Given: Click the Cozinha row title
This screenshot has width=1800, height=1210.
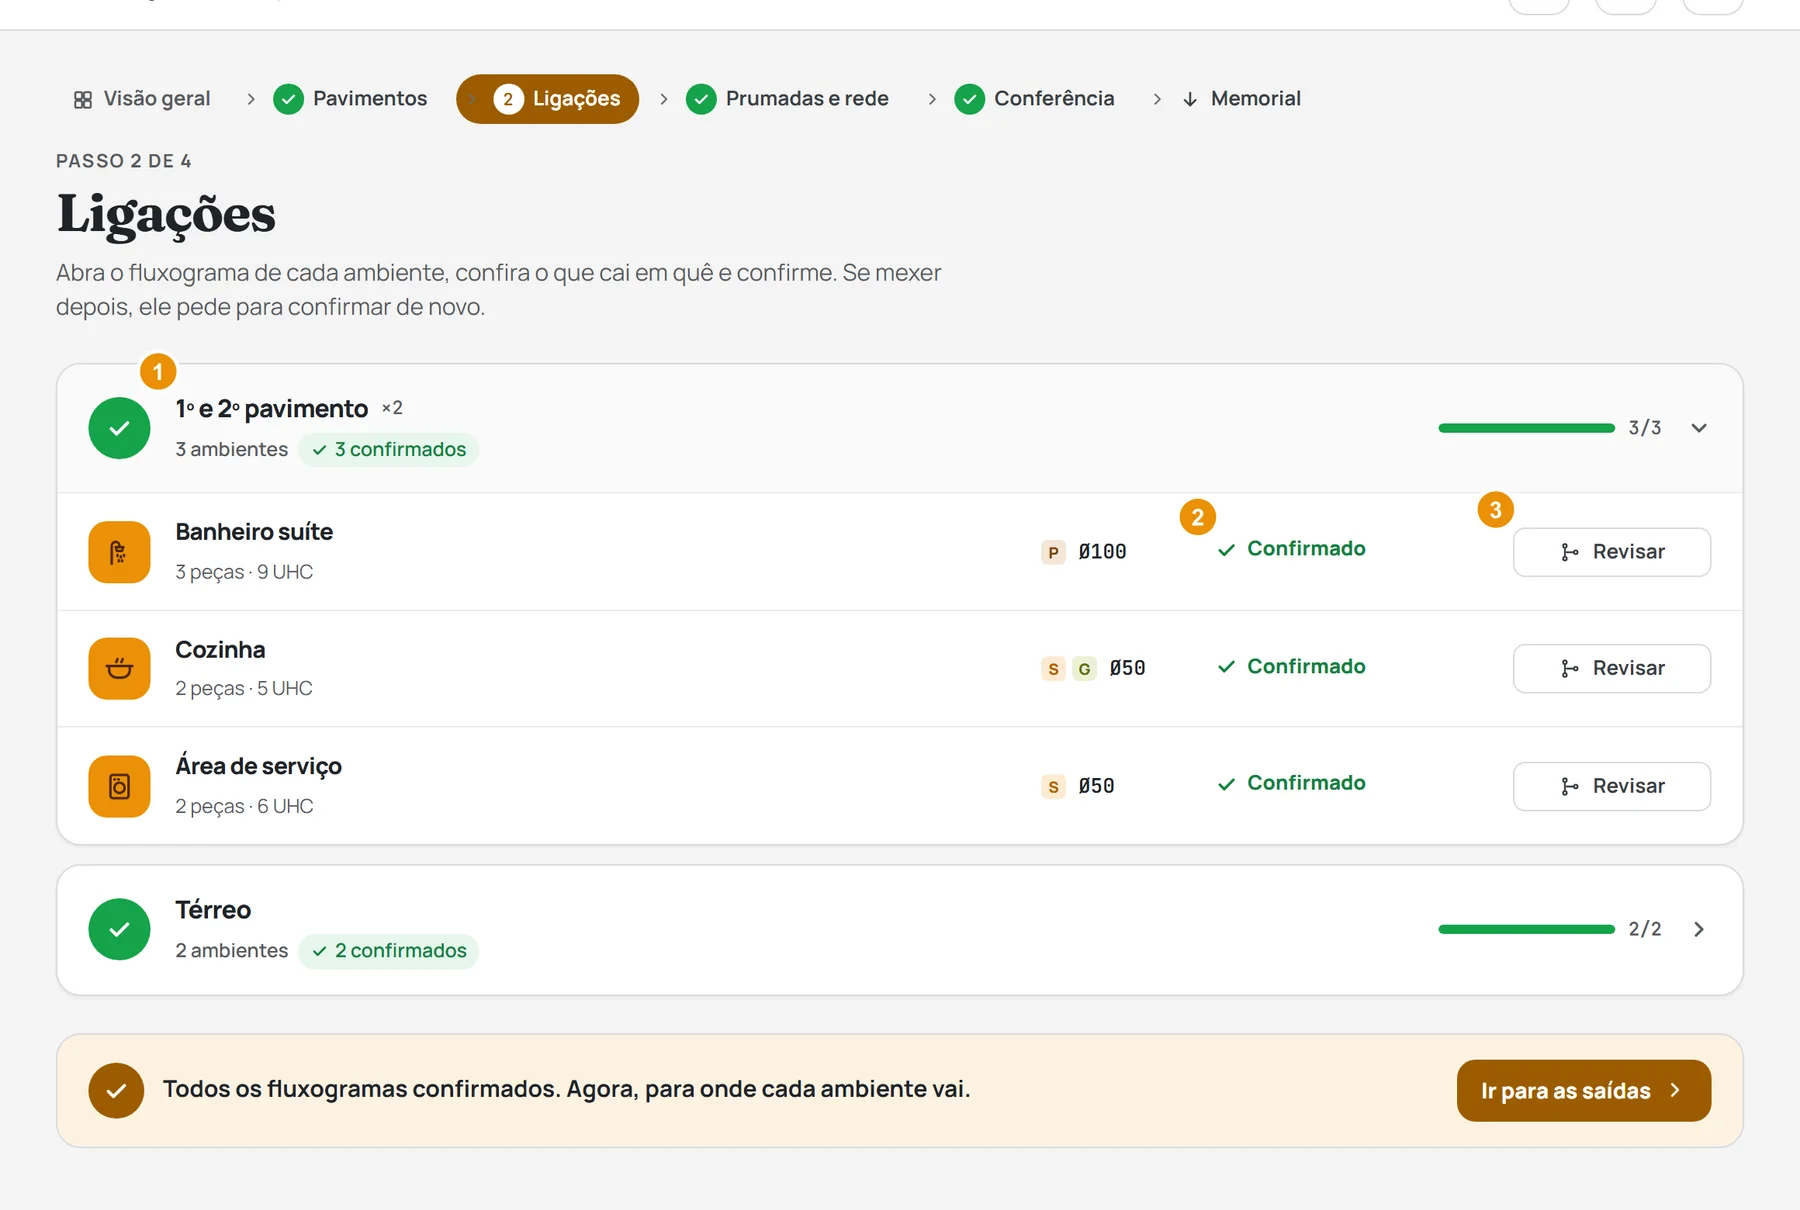Looking at the screenshot, I should click(x=220, y=650).
